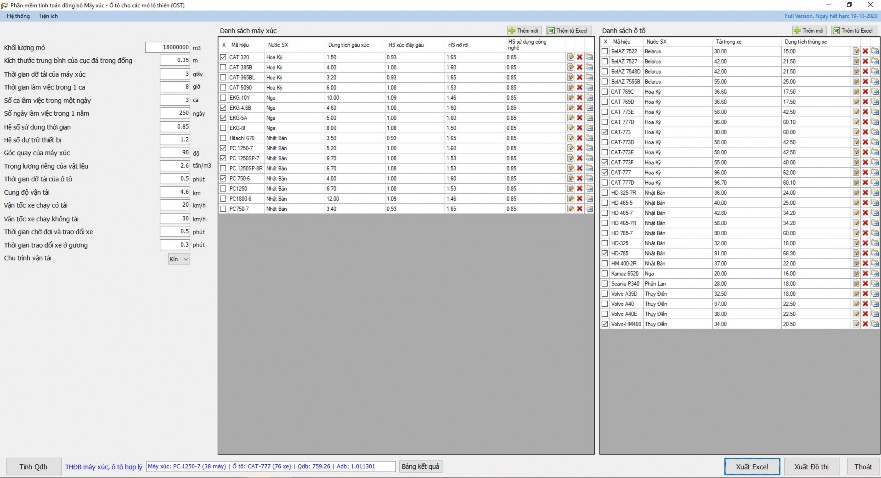Open the Chu trình vận tải dropdown
The width and height of the screenshot is (881, 478).
click(x=178, y=258)
